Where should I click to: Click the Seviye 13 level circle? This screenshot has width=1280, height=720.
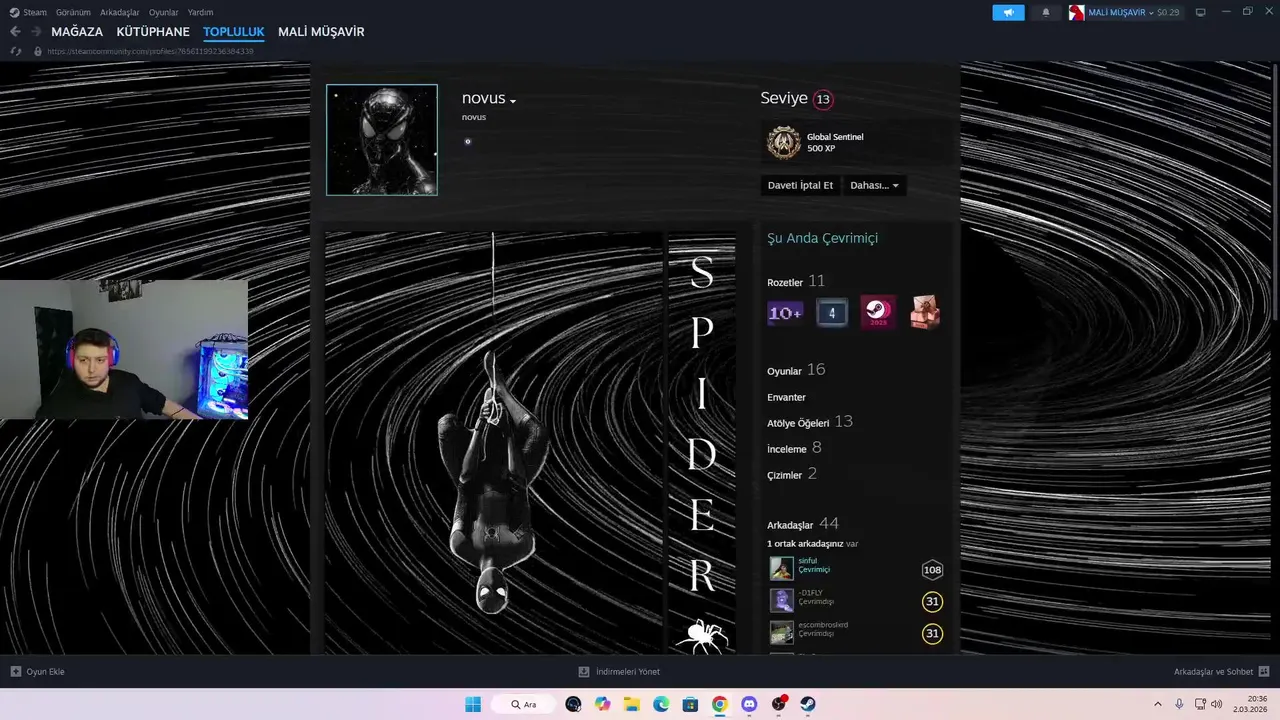(x=823, y=99)
